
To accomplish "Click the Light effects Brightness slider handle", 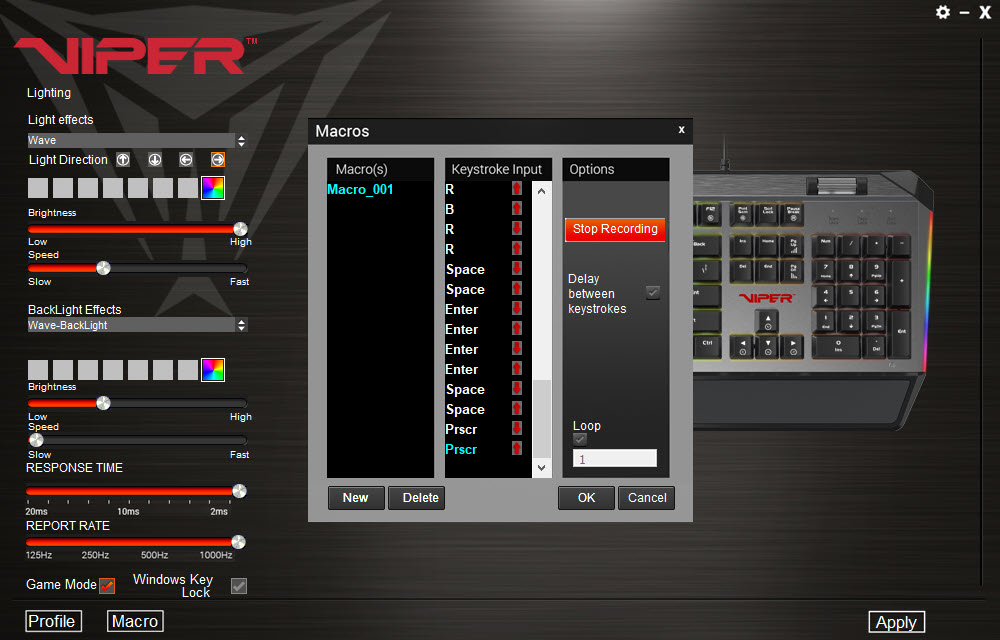I will pos(240,229).
